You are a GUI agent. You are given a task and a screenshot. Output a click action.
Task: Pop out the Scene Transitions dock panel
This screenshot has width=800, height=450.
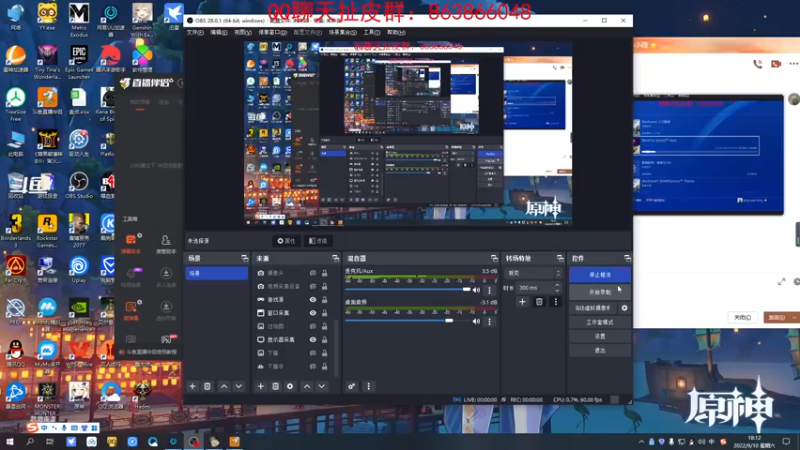pos(560,259)
